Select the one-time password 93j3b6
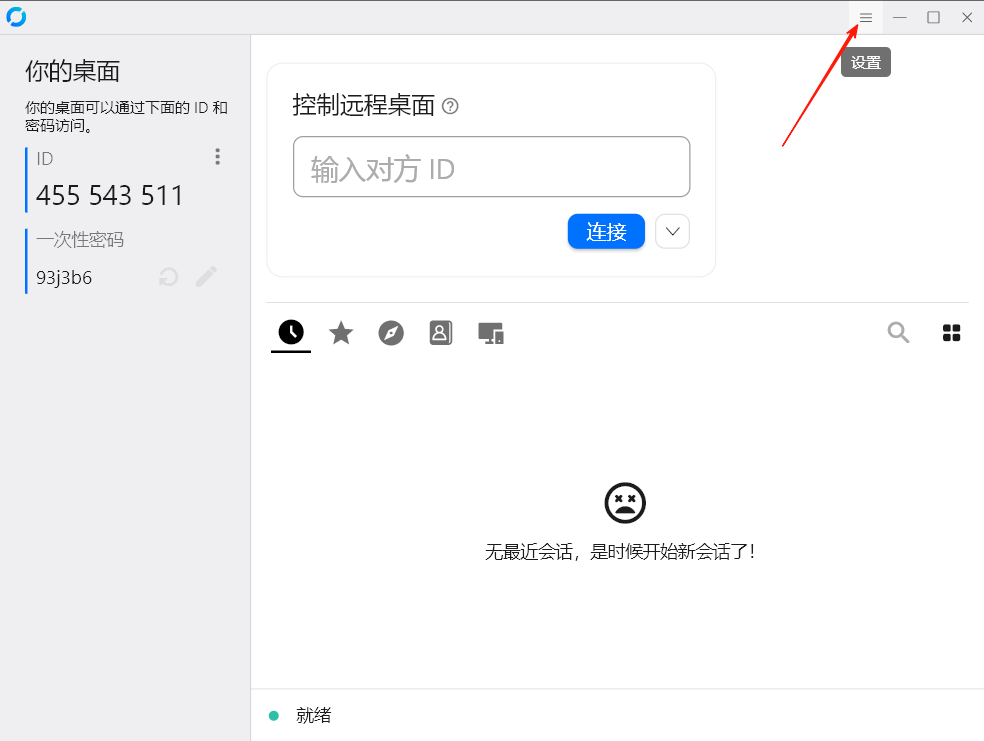Screen dimensions: 984x741 coord(64,277)
